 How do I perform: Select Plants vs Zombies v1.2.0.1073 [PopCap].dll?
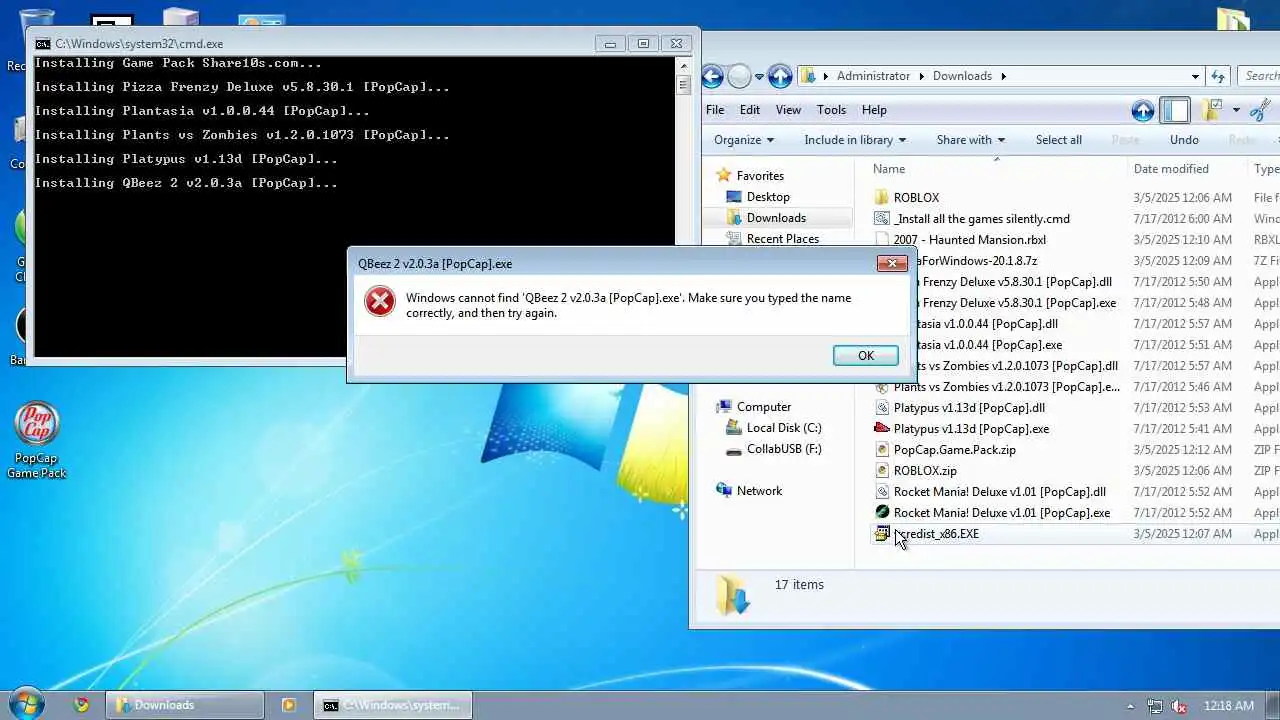pos(1006,366)
